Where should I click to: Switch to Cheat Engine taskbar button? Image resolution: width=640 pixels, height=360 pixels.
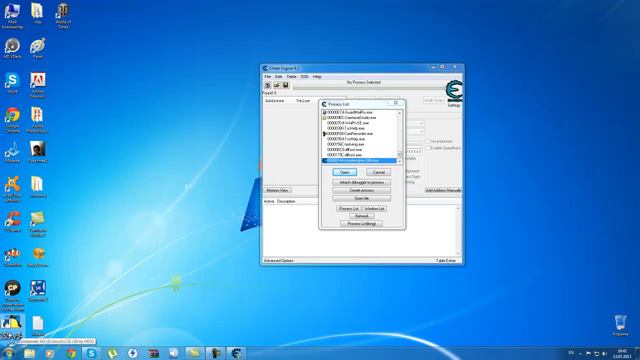coord(236,353)
